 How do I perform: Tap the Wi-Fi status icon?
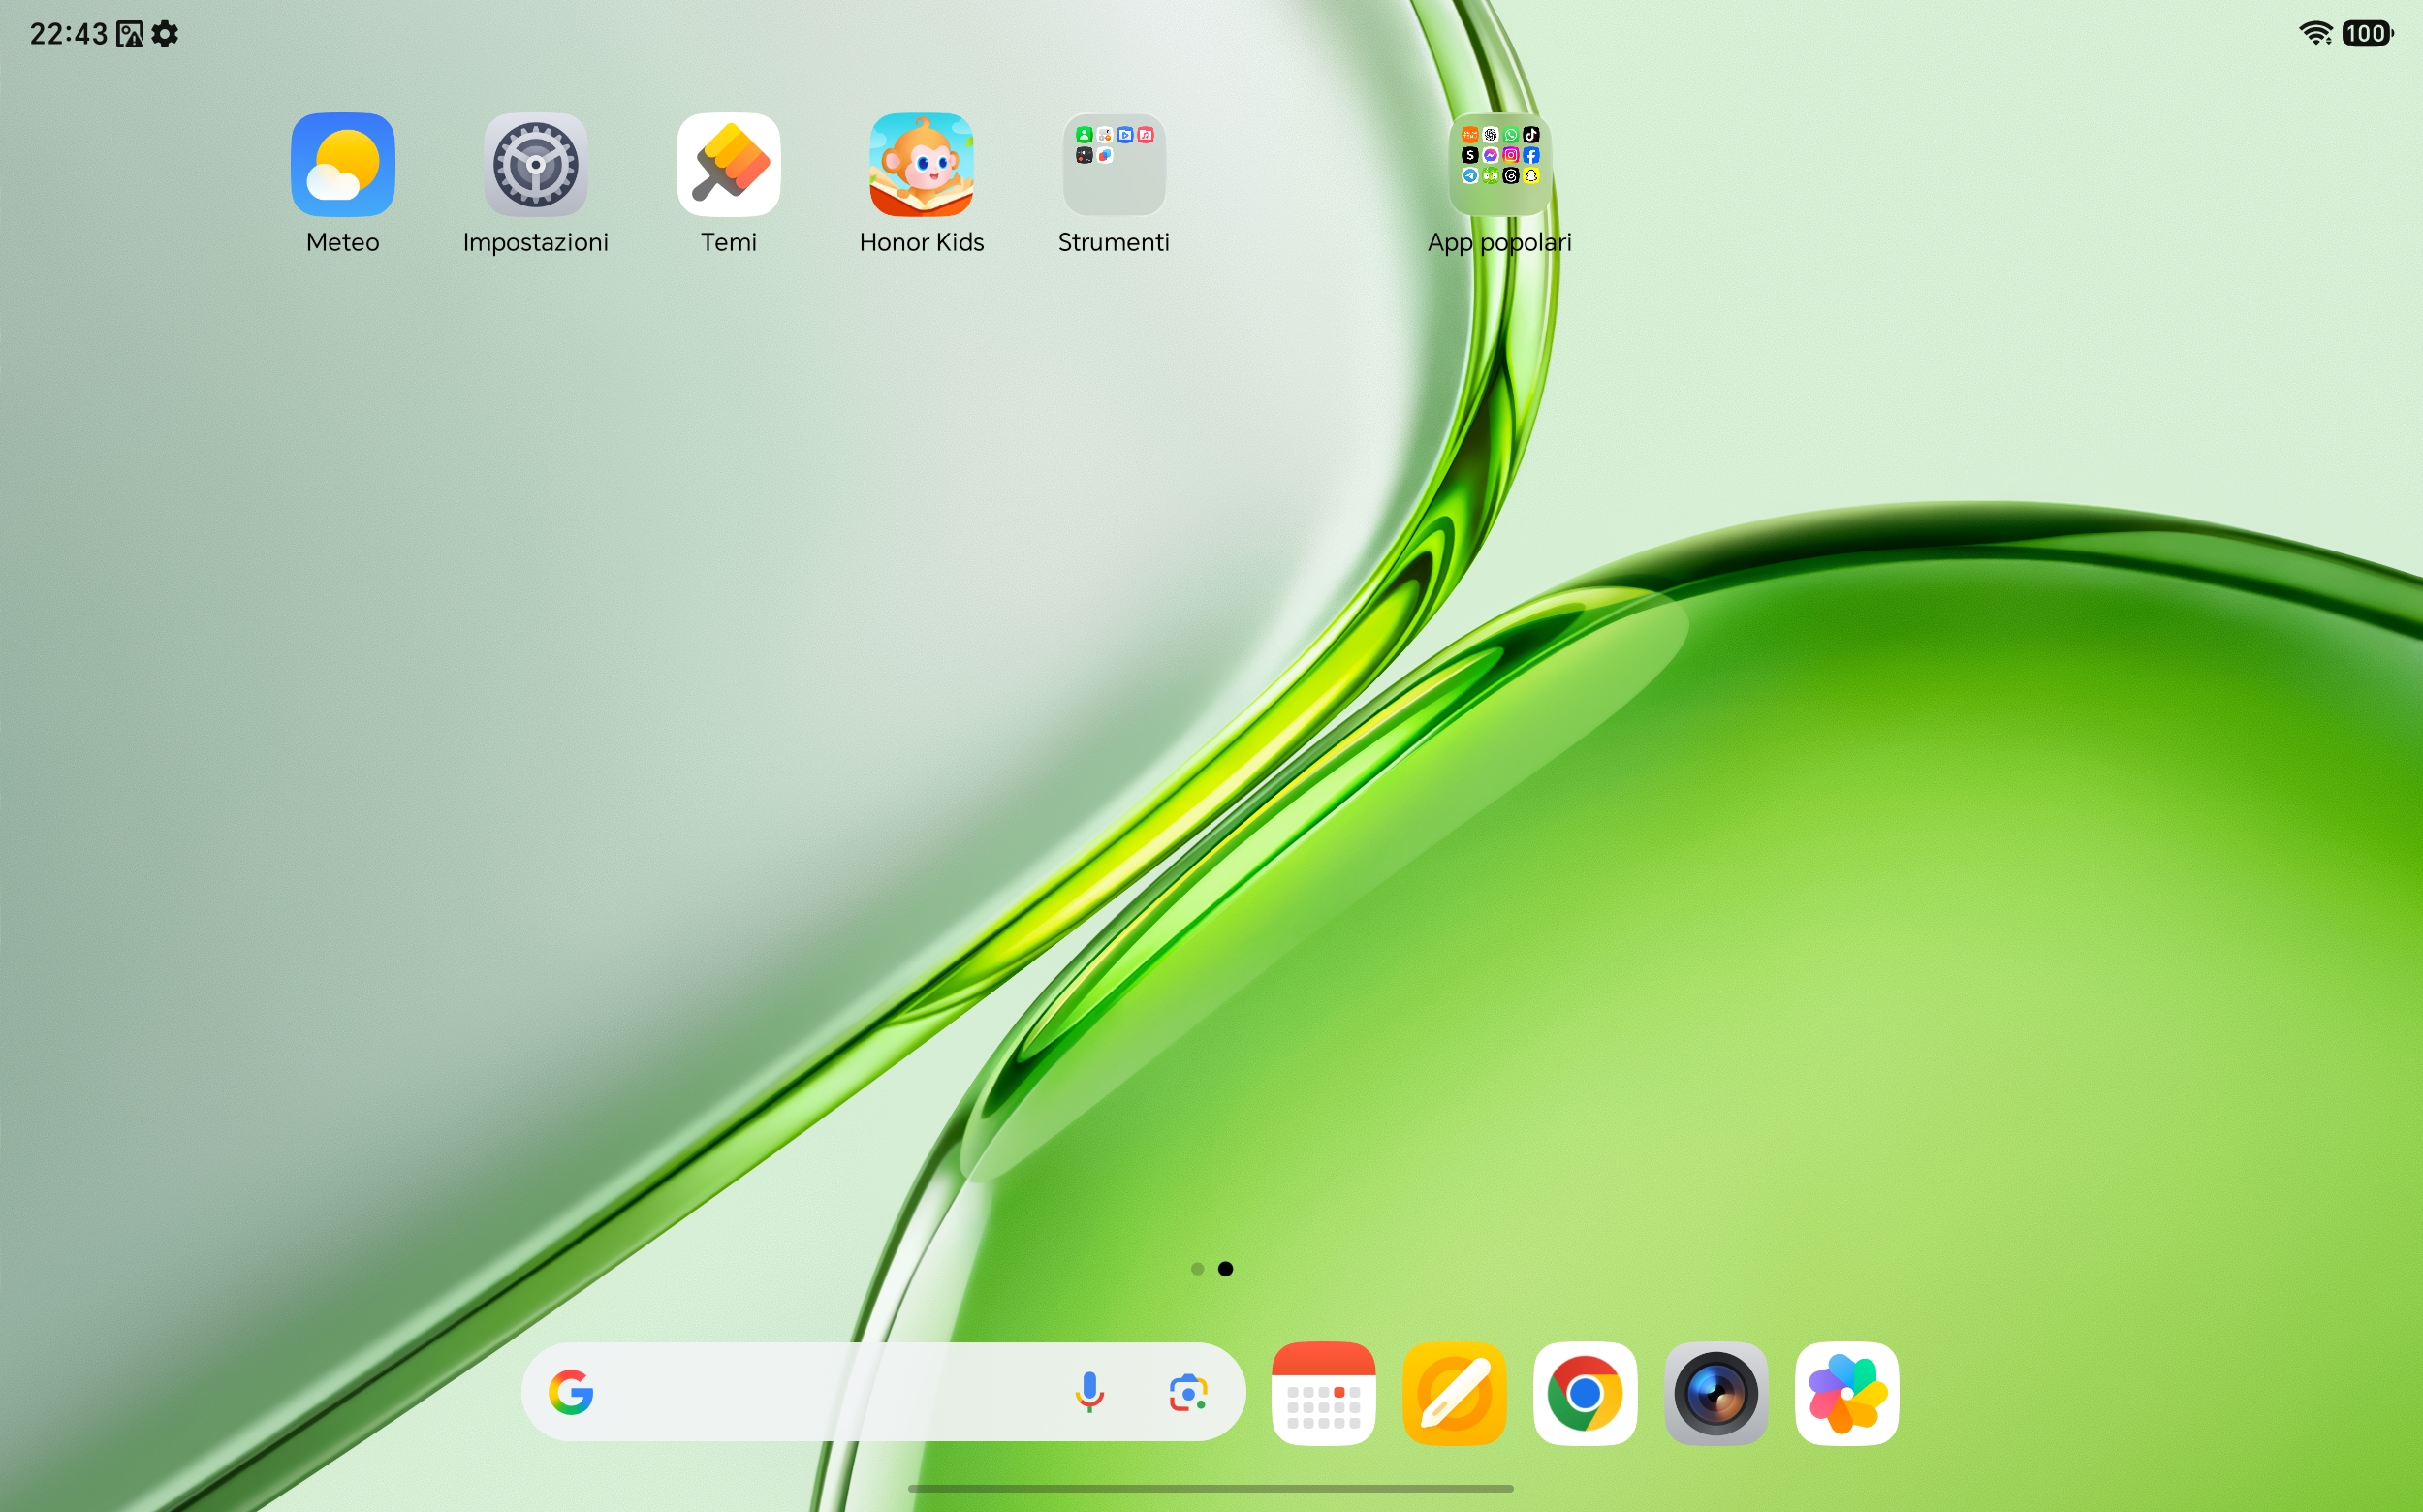(2316, 33)
